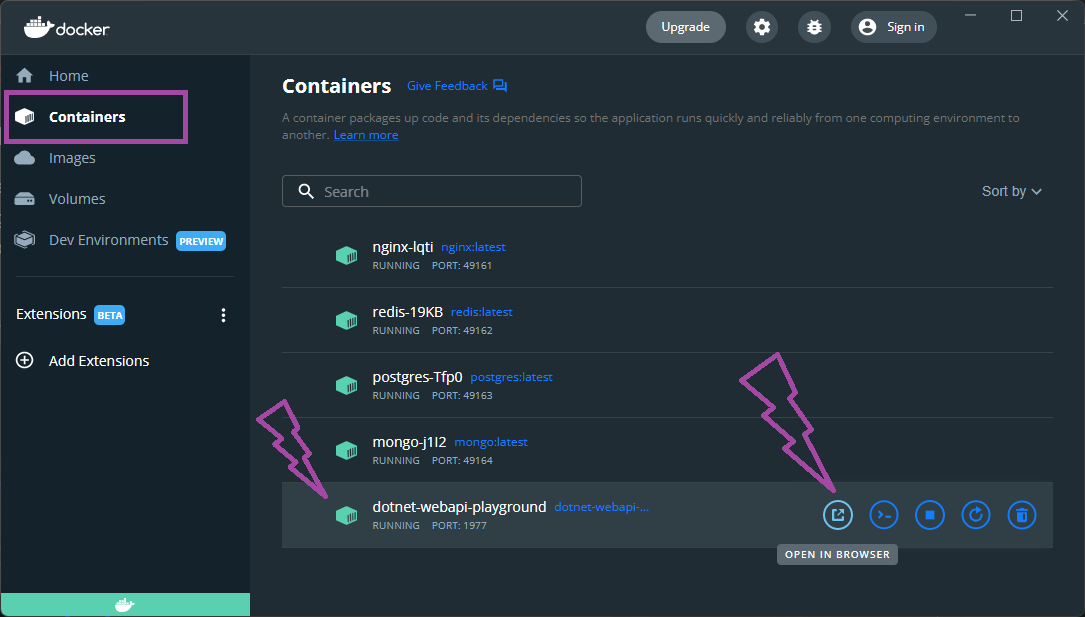Image resolution: width=1085 pixels, height=617 pixels.
Task: Click the Containers page heading
Action: tap(337, 86)
